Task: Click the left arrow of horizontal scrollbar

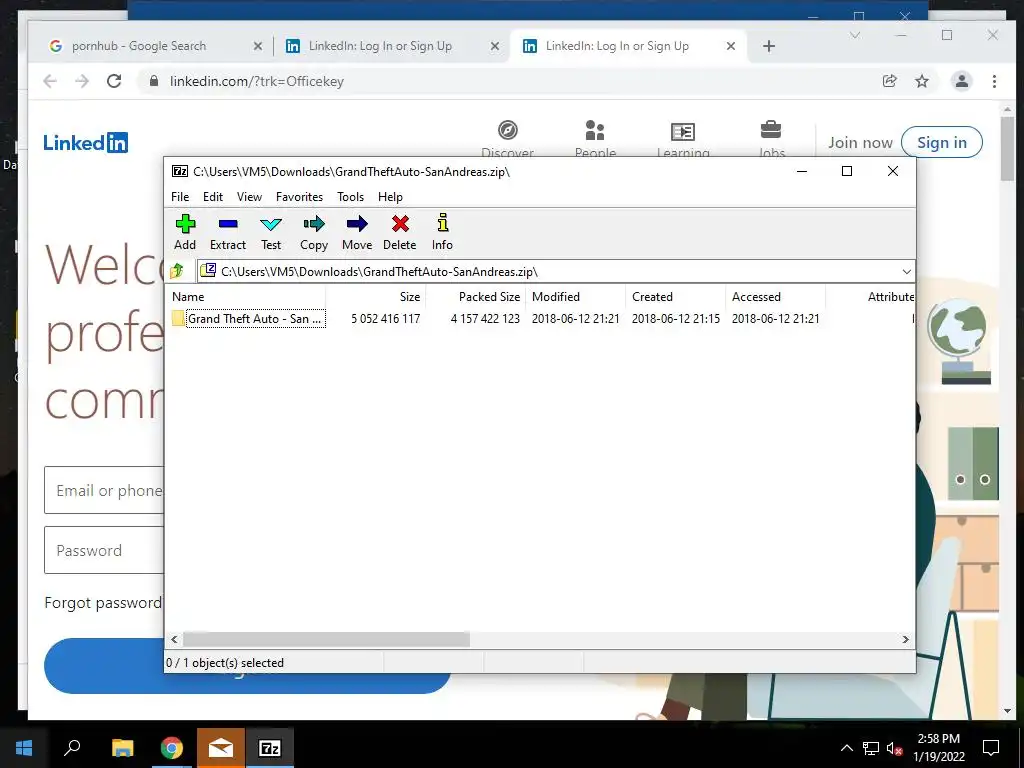Action: coord(174,639)
